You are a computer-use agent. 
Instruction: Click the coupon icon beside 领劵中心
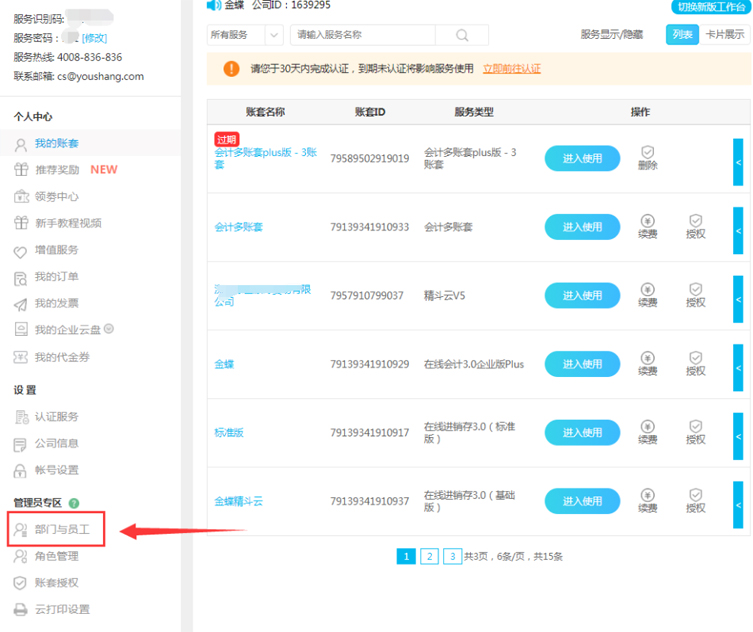click(21, 196)
